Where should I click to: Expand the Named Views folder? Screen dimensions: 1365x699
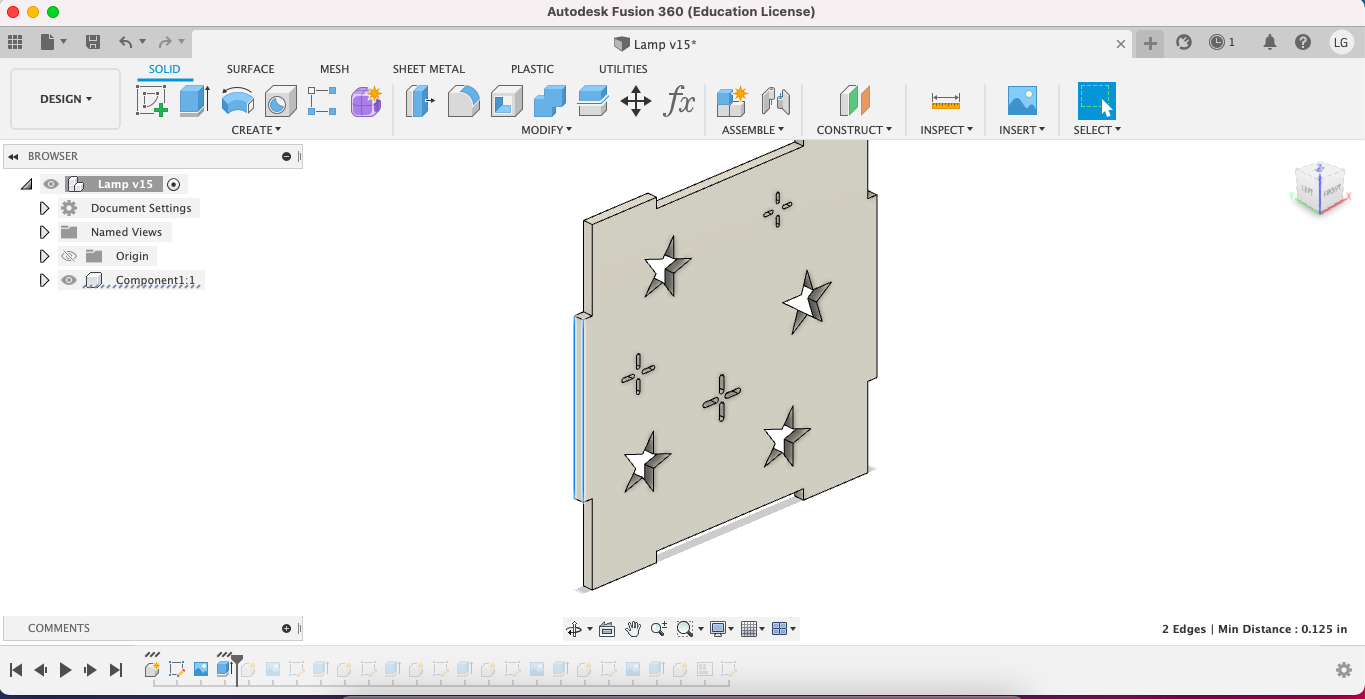pos(44,231)
